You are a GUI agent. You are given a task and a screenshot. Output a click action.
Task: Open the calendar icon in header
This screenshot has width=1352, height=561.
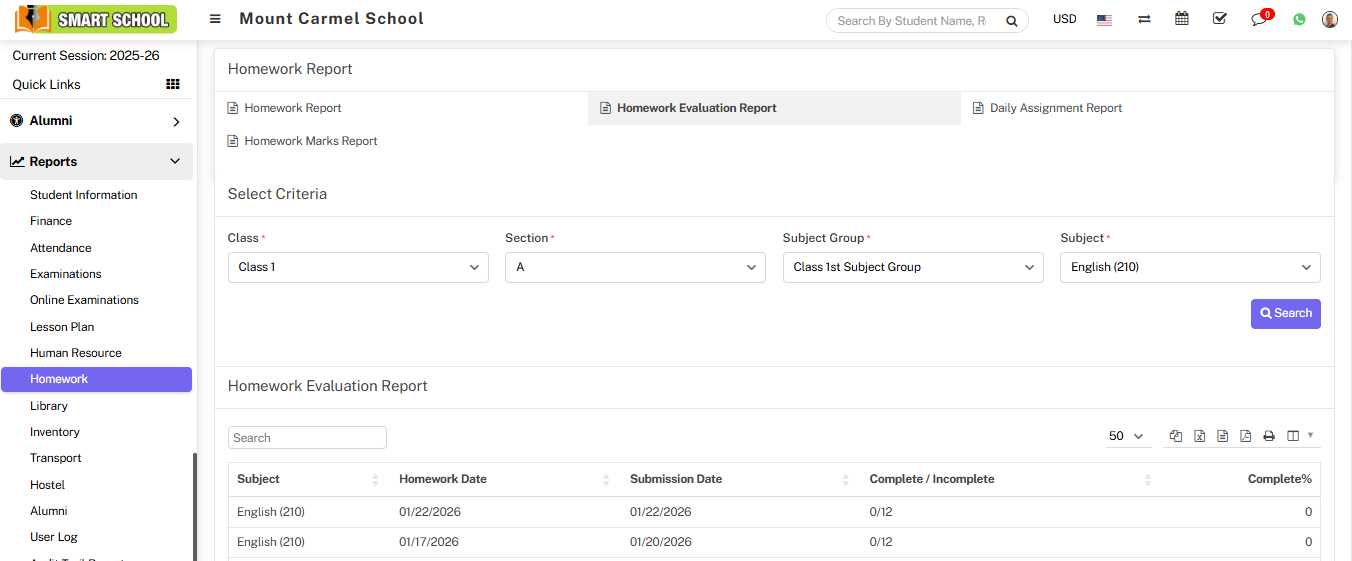(x=1182, y=19)
